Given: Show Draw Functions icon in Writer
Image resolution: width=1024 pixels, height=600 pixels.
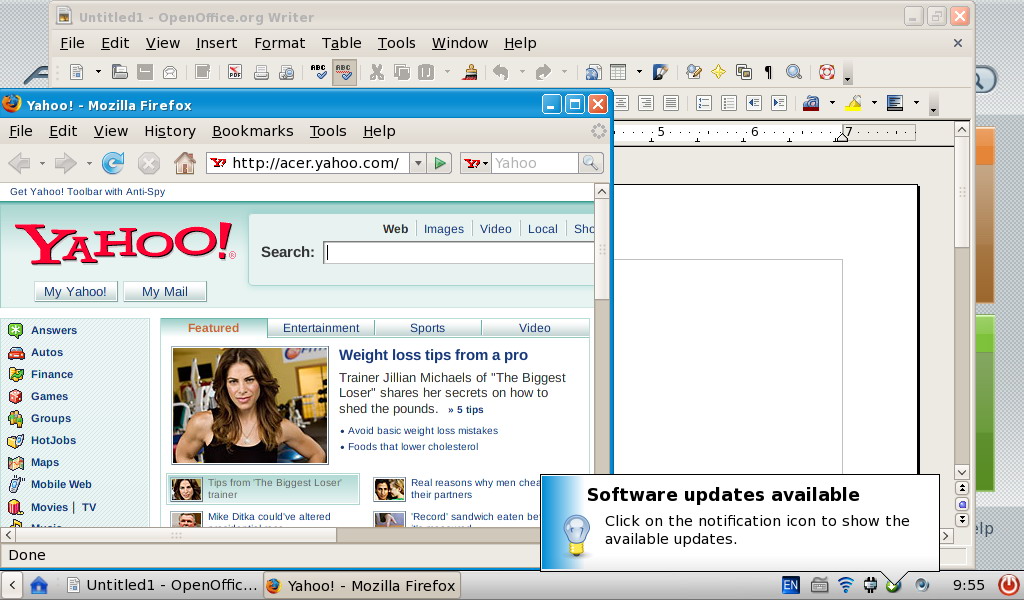Looking at the screenshot, I should click(x=660, y=72).
